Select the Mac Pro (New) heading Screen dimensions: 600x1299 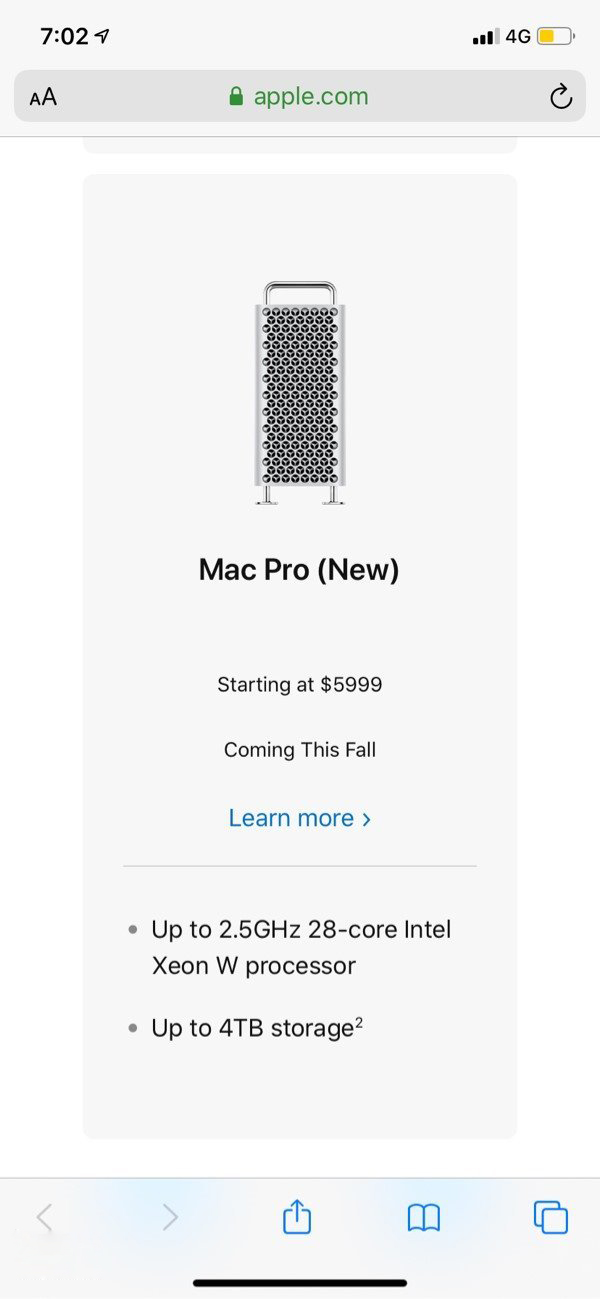(299, 570)
